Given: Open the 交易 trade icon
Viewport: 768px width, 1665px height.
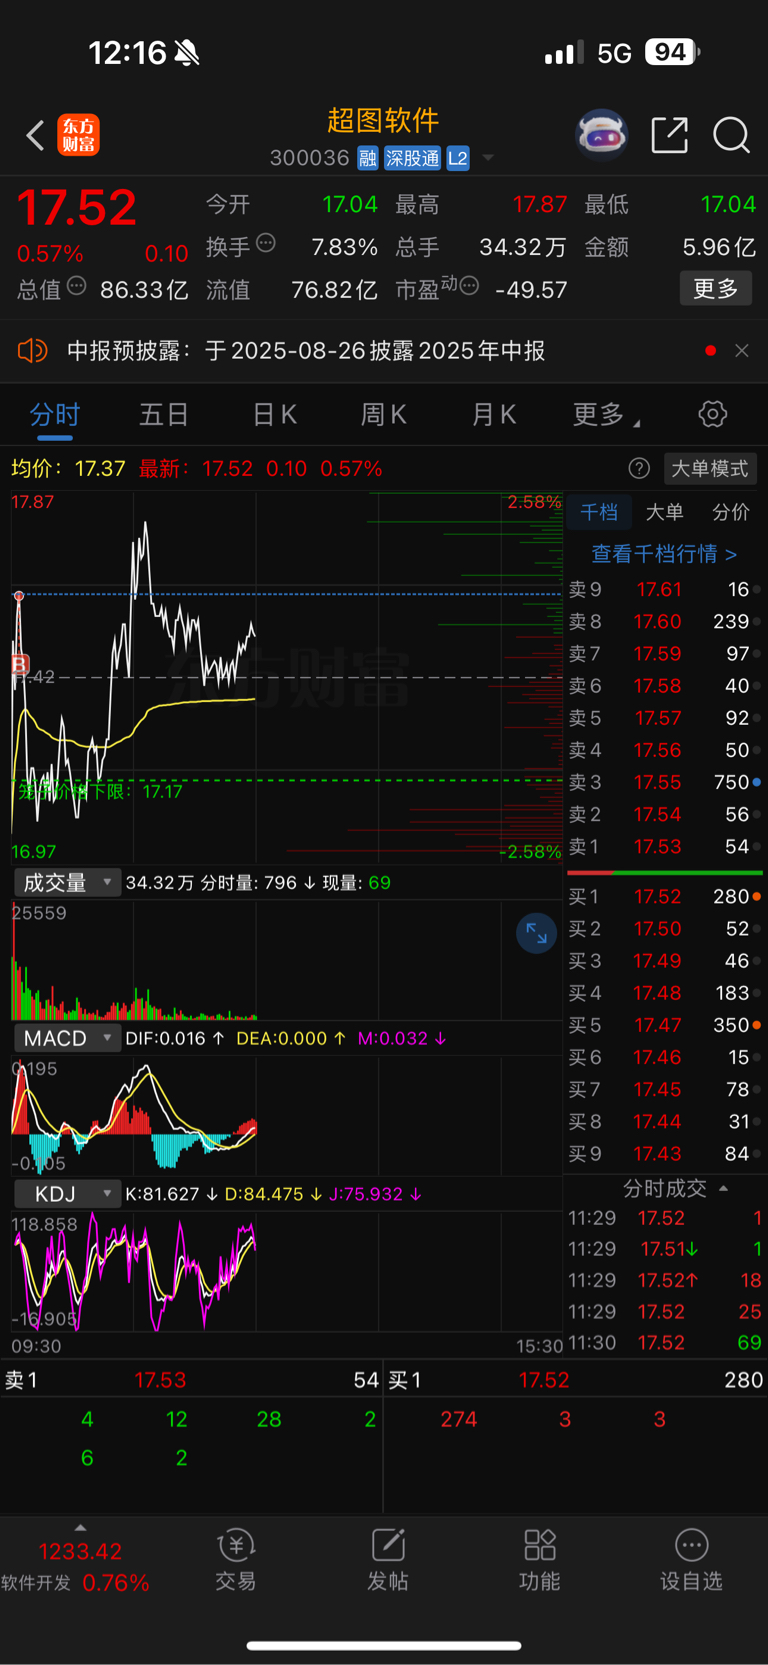Looking at the screenshot, I should point(236,1560).
